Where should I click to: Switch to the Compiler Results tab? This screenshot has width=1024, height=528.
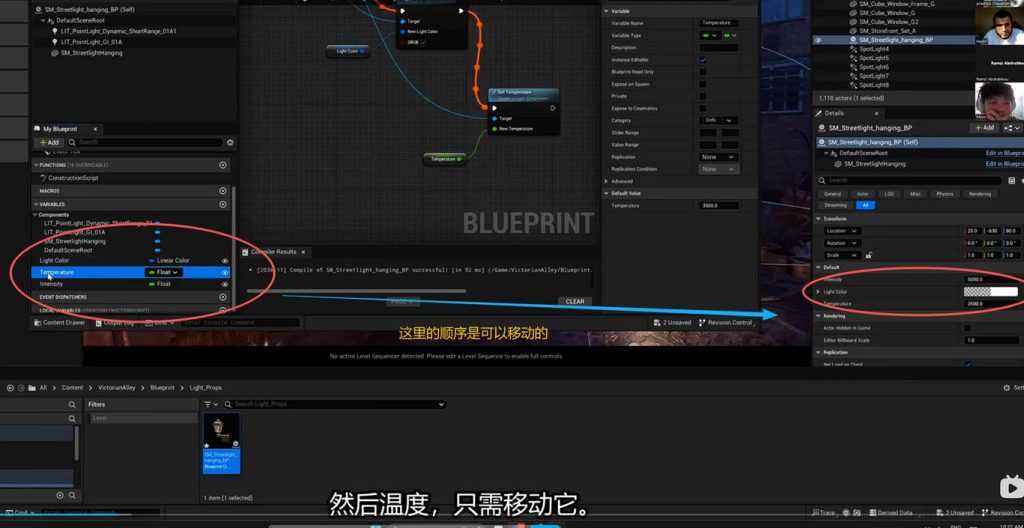(274, 252)
